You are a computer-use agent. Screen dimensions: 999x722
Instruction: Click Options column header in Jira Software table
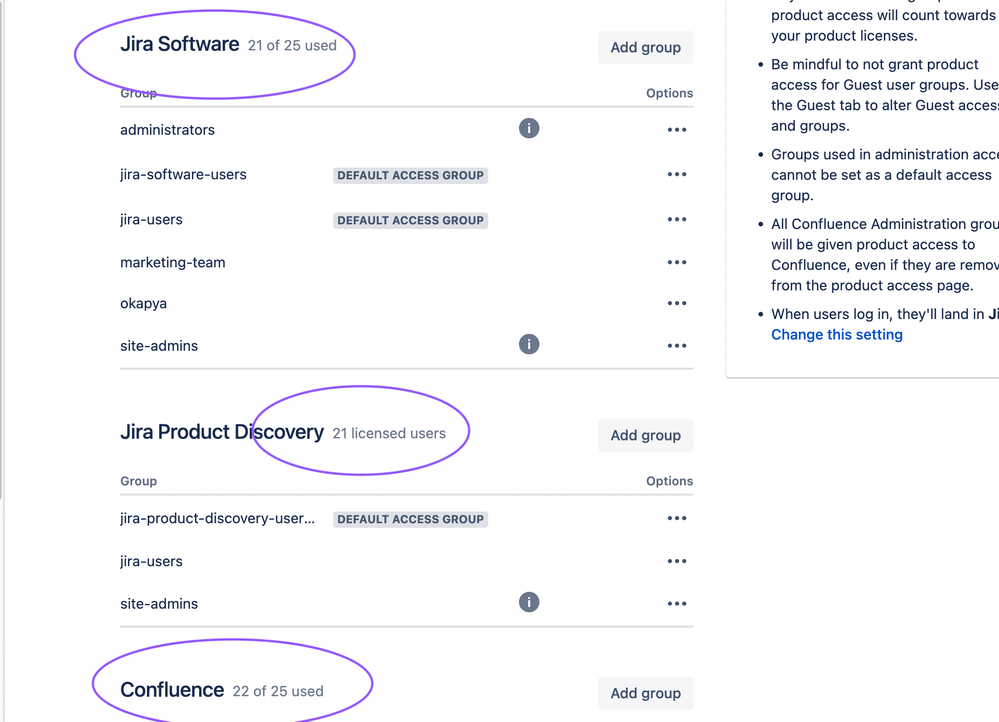click(669, 93)
